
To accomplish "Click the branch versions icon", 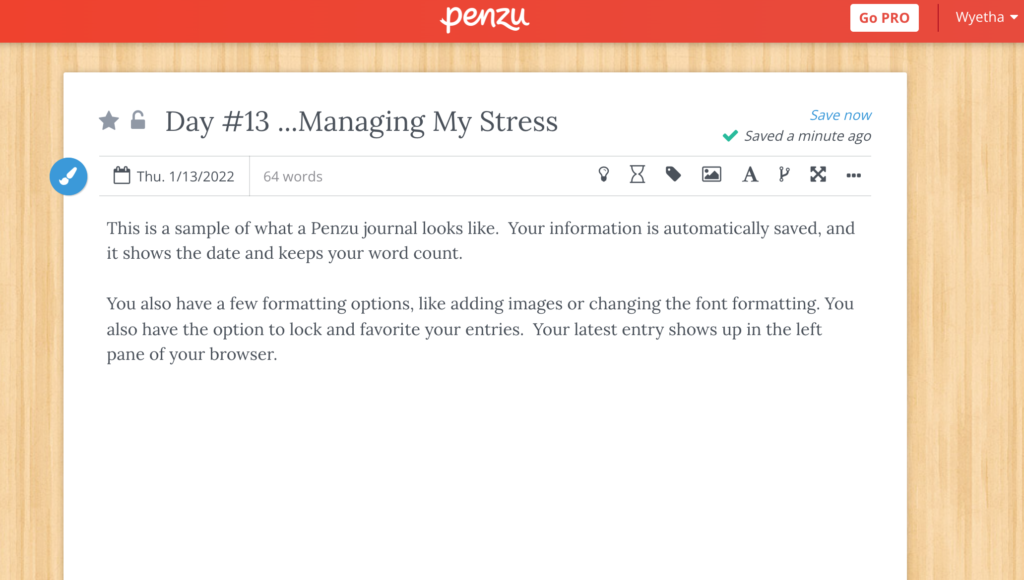I will pos(784,175).
